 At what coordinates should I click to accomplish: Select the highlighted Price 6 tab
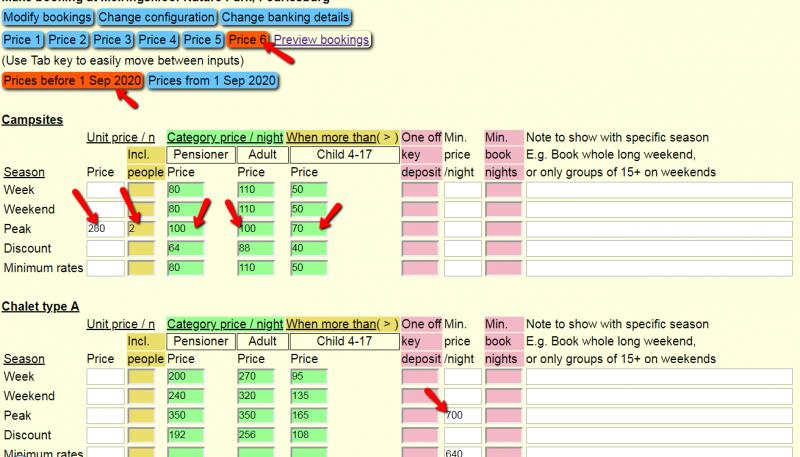tap(248, 40)
